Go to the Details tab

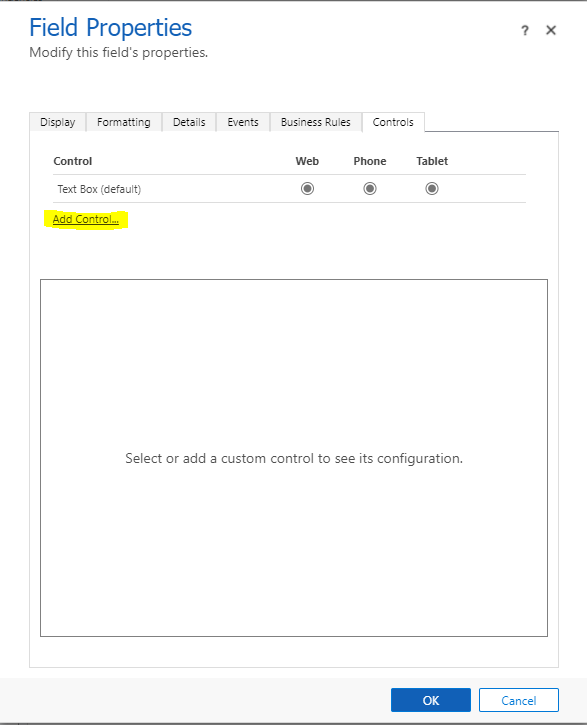(189, 122)
